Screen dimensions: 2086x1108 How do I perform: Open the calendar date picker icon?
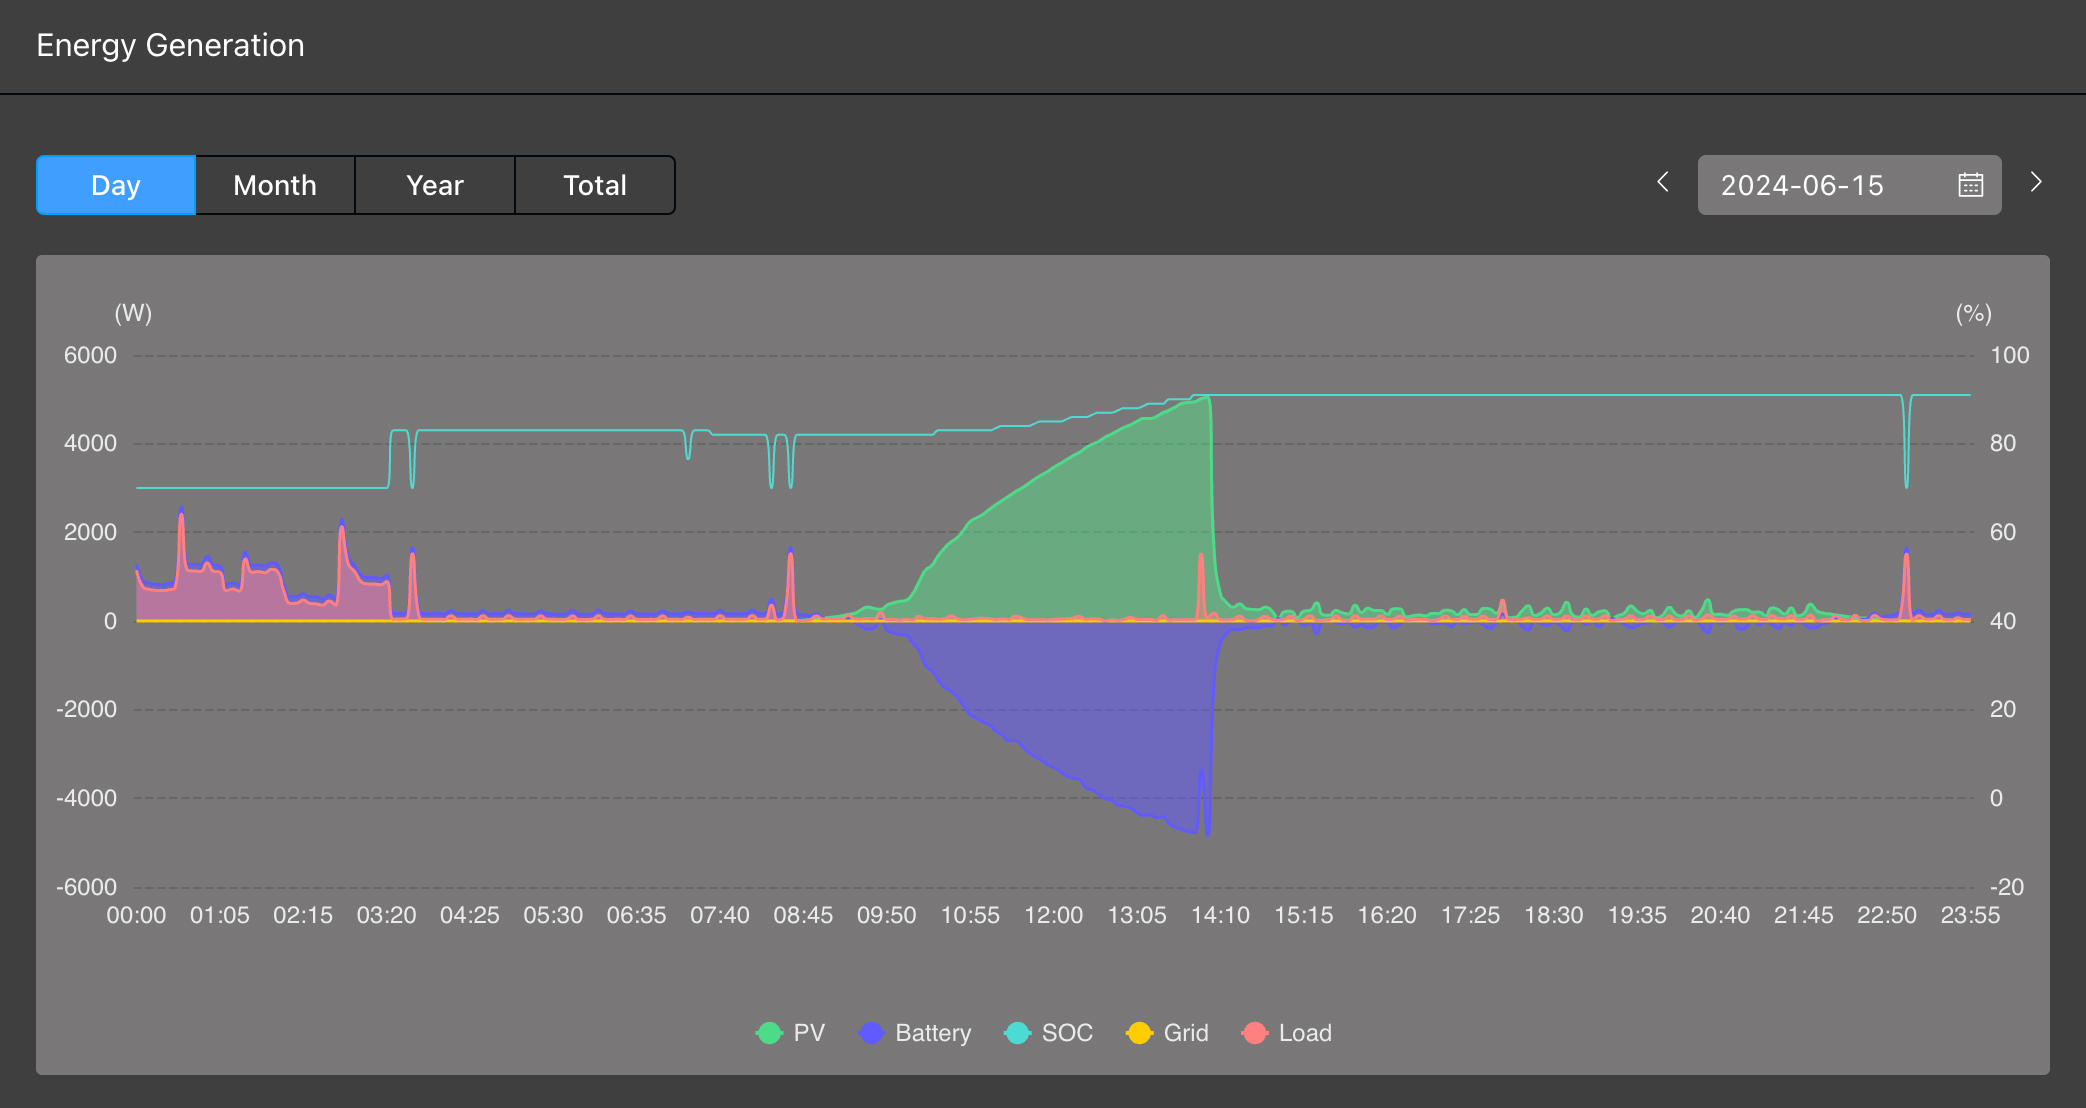click(x=1971, y=185)
